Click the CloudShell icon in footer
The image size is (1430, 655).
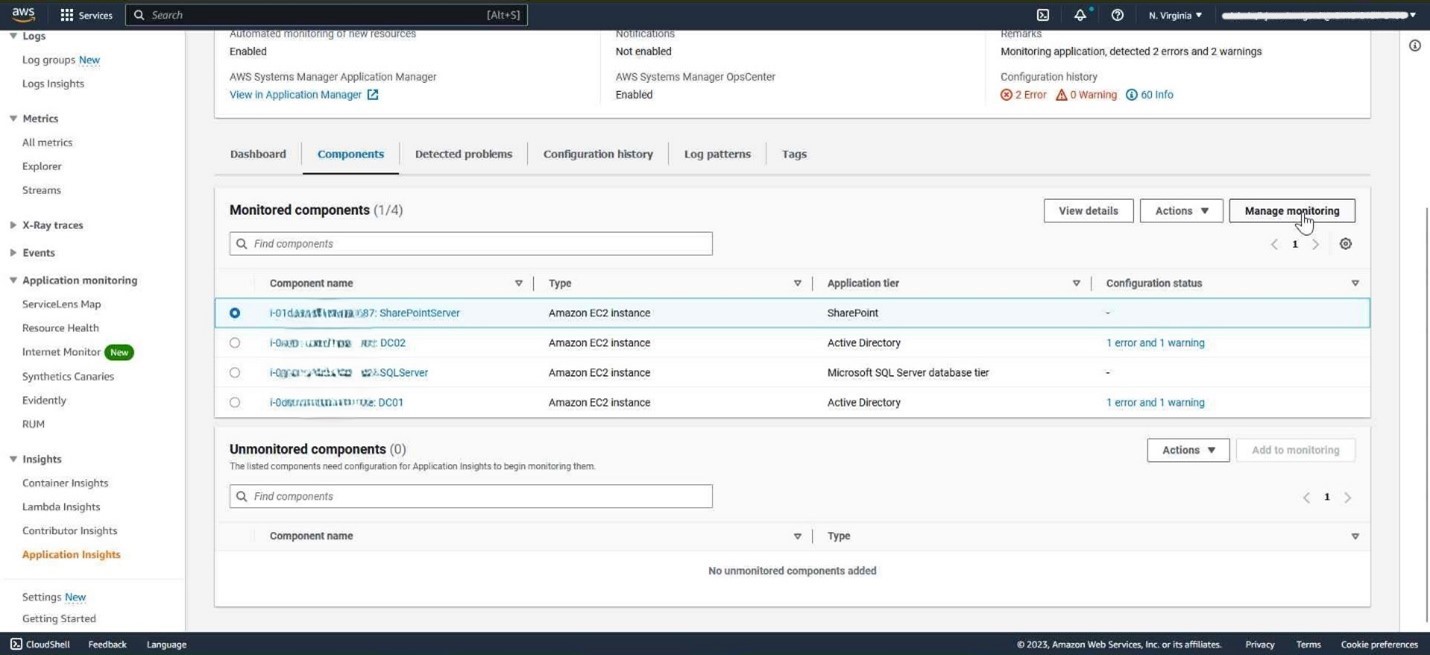coord(16,644)
